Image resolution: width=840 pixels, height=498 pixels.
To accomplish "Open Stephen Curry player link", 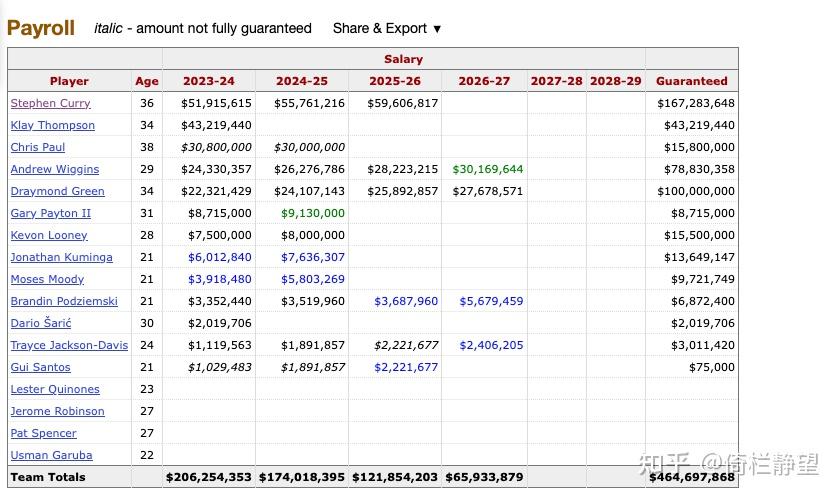I will click(50, 103).
